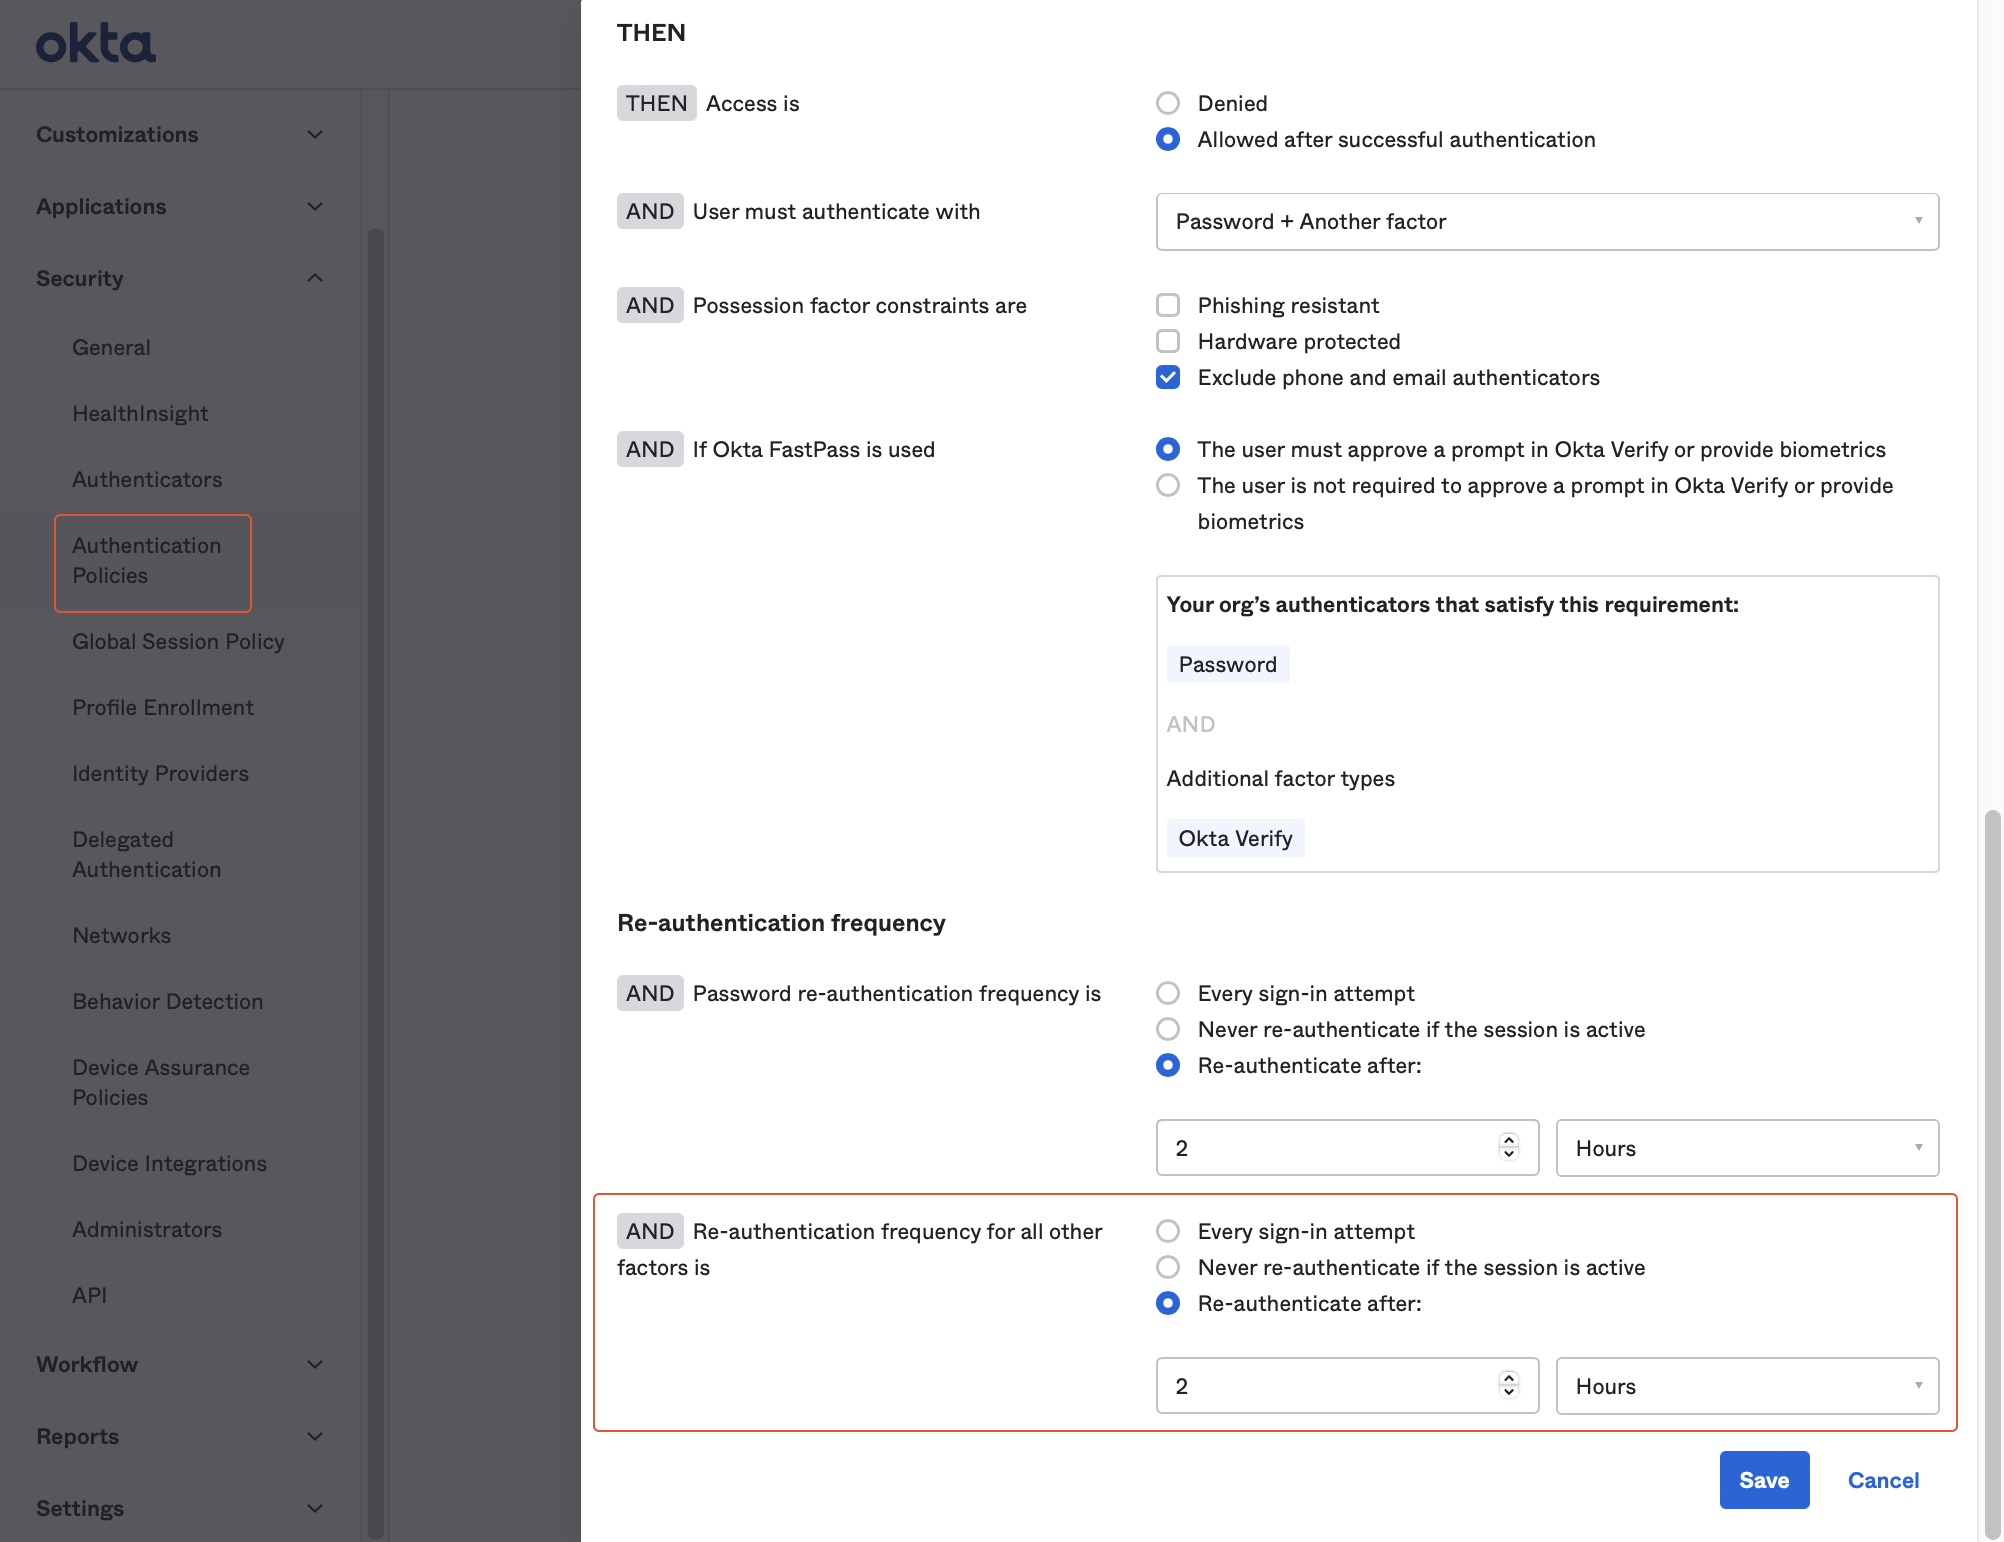Open Device Integrations

pos(169,1163)
